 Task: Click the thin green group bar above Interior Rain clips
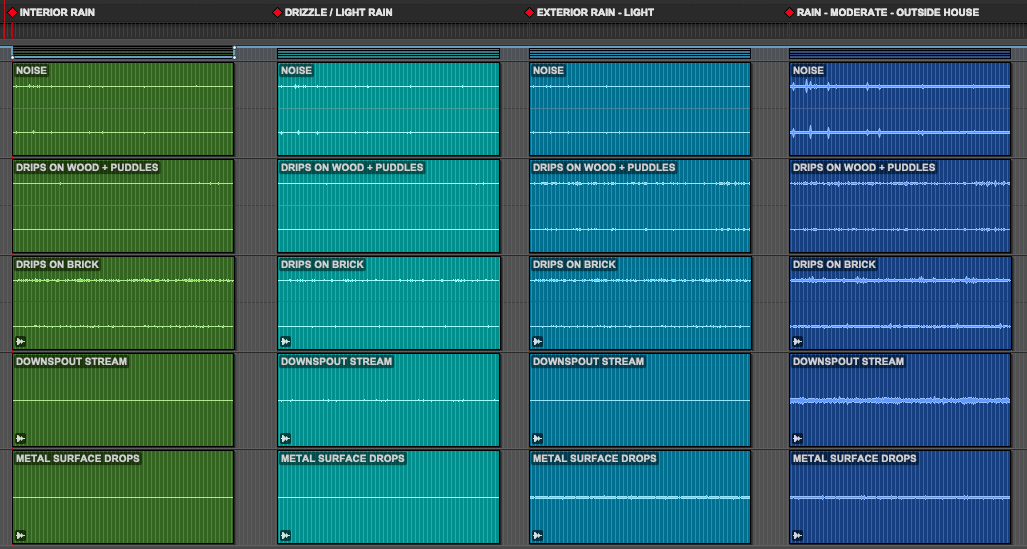click(x=123, y=53)
